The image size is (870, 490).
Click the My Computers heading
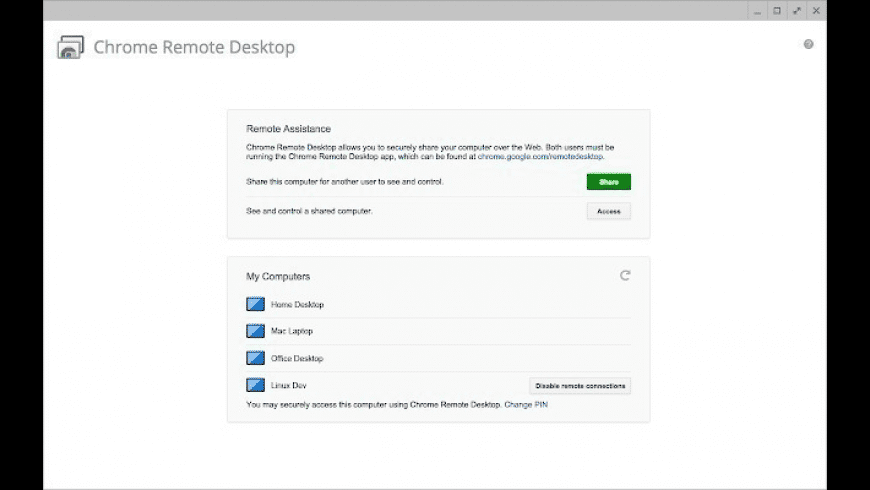278,276
